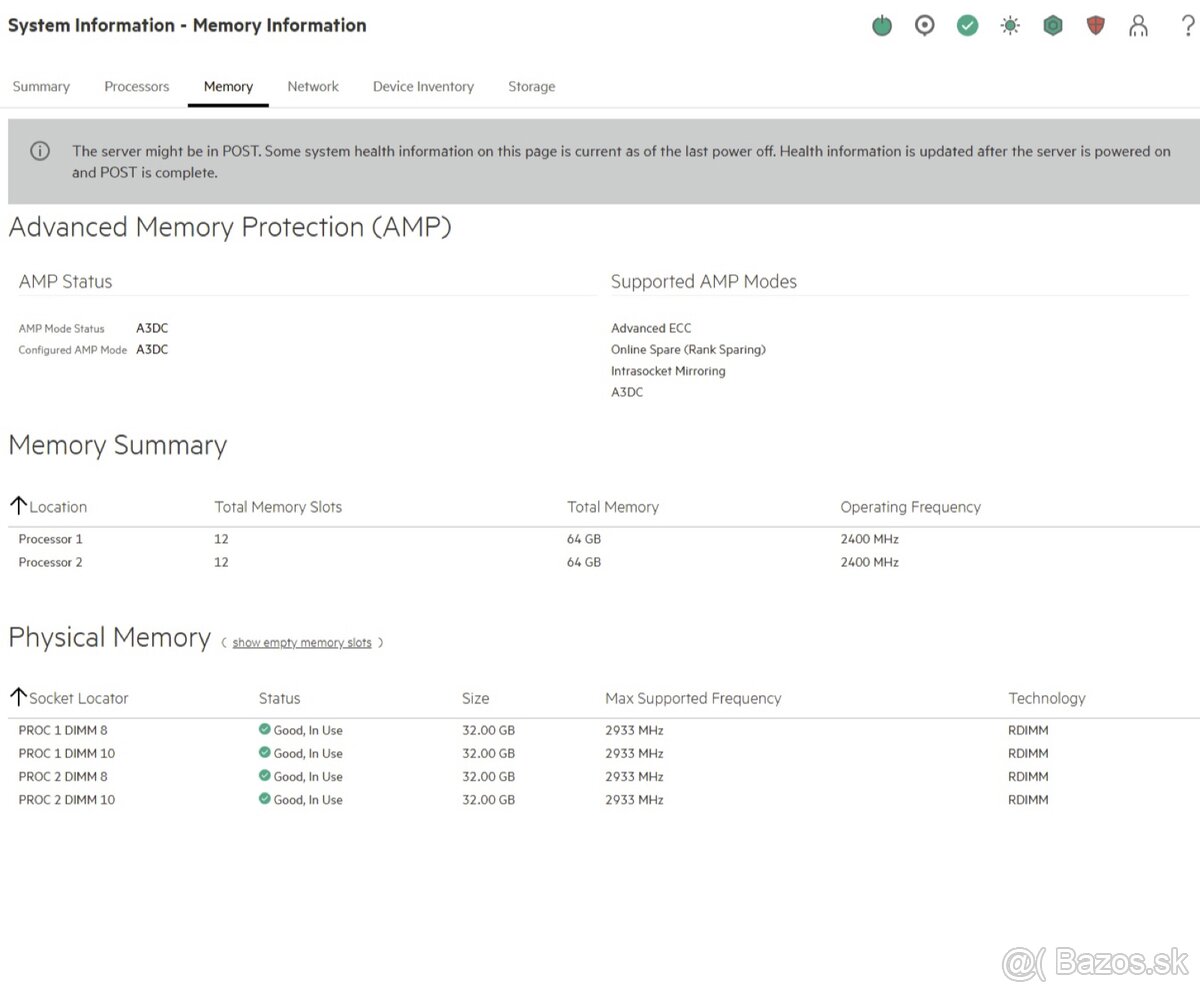This screenshot has width=1200, height=992.
Task: Click Advanced ECC in supported modes
Action: pos(651,328)
